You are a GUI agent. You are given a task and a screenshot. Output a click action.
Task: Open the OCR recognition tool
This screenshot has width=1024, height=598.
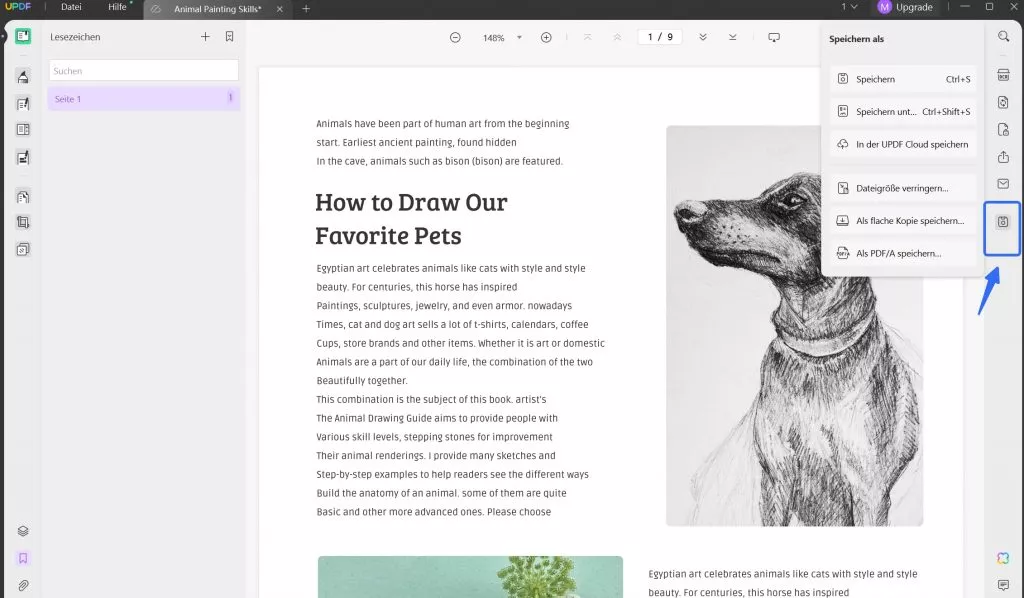1003,75
